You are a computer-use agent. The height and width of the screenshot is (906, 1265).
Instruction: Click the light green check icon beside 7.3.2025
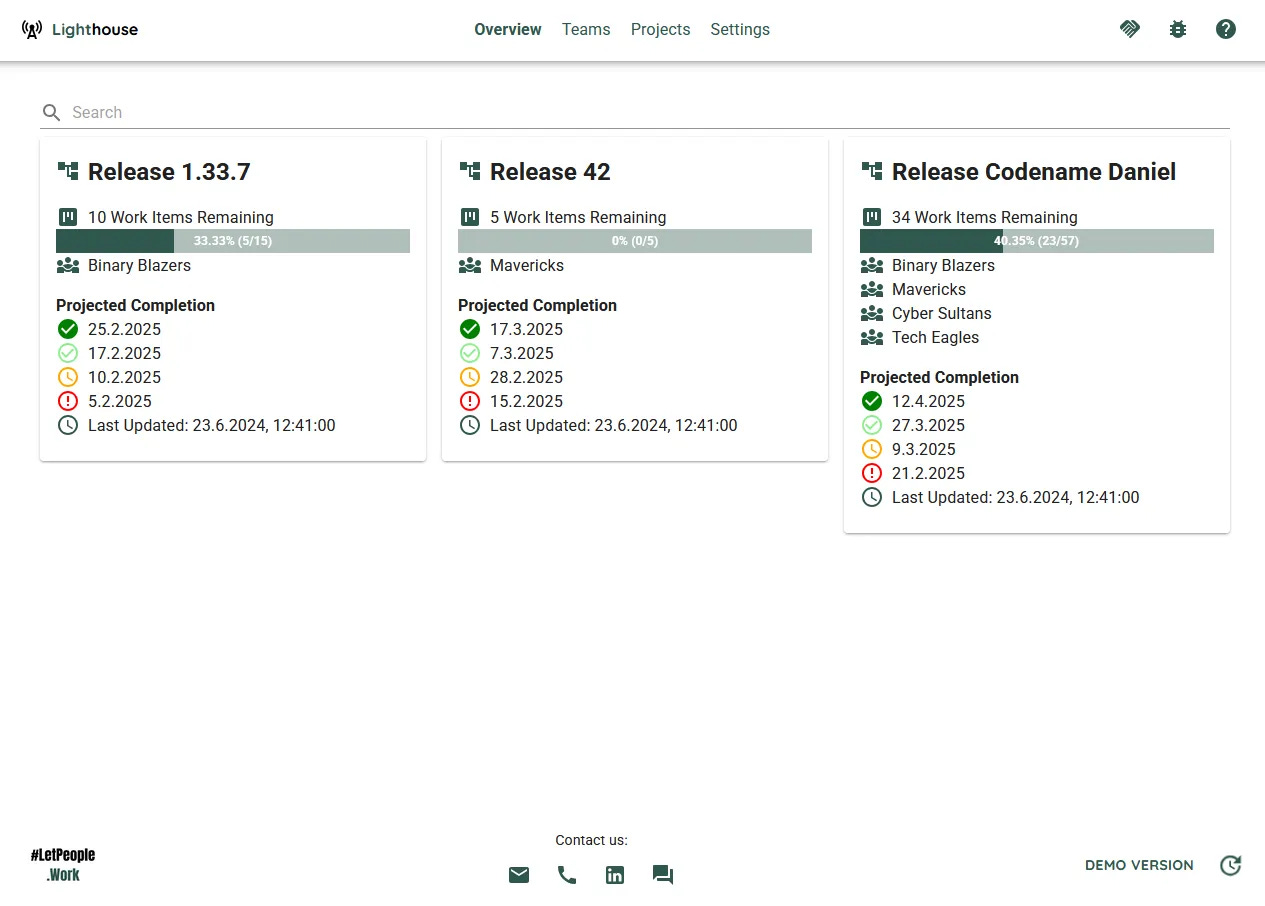[x=470, y=353]
